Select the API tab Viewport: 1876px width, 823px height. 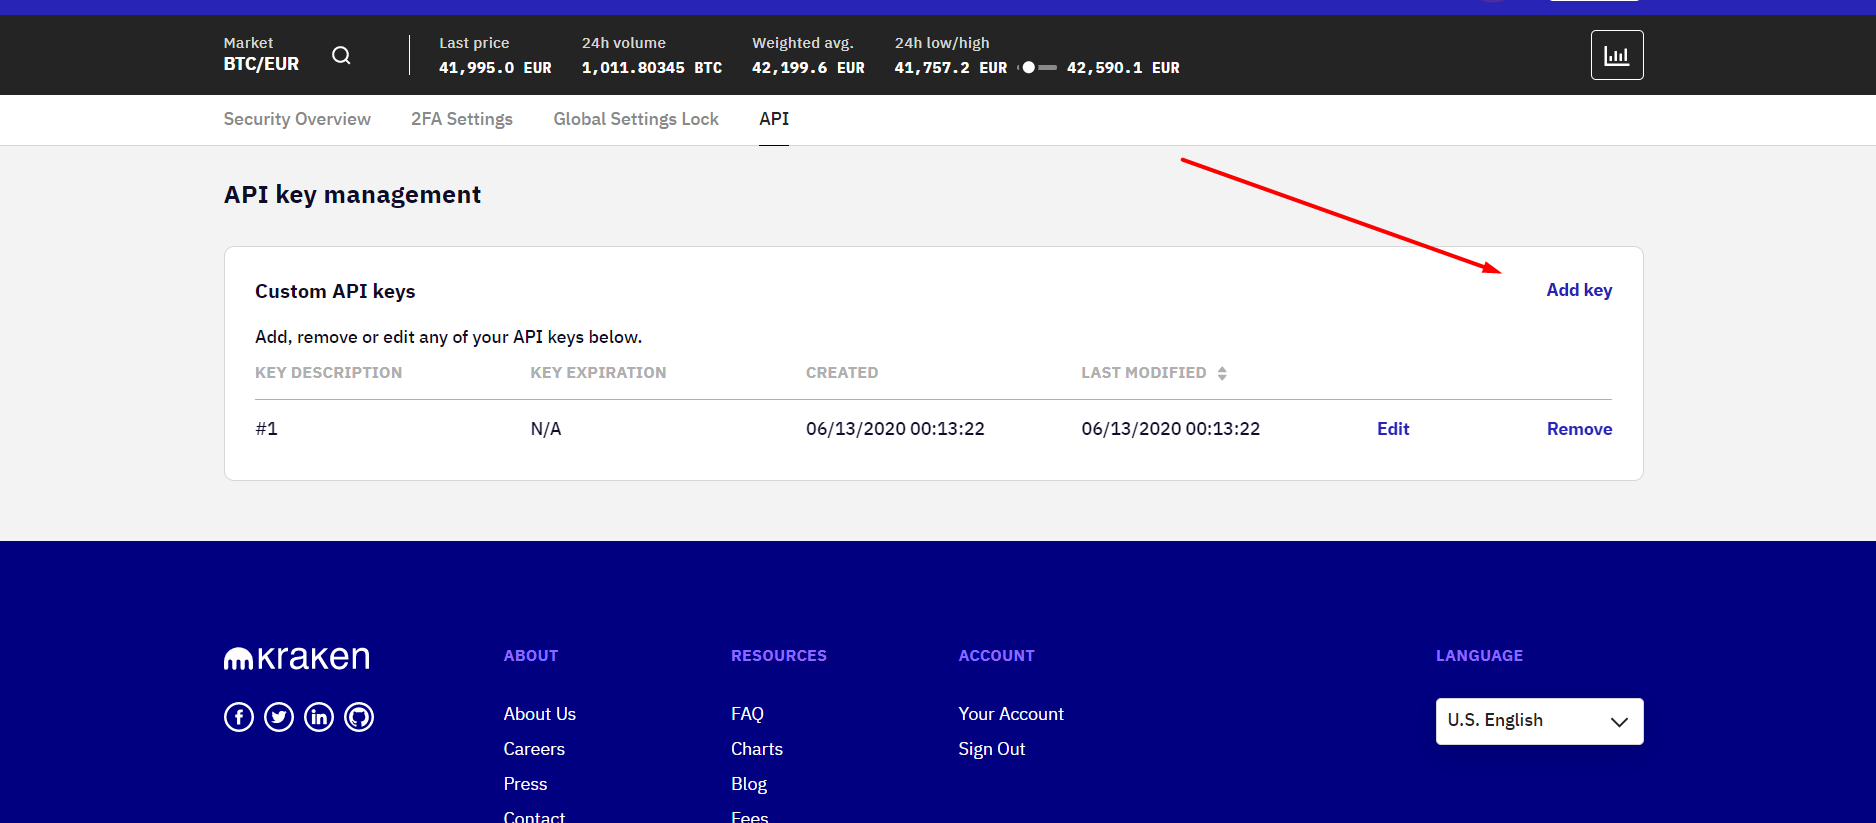pyautogui.click(x=774, y=119)
